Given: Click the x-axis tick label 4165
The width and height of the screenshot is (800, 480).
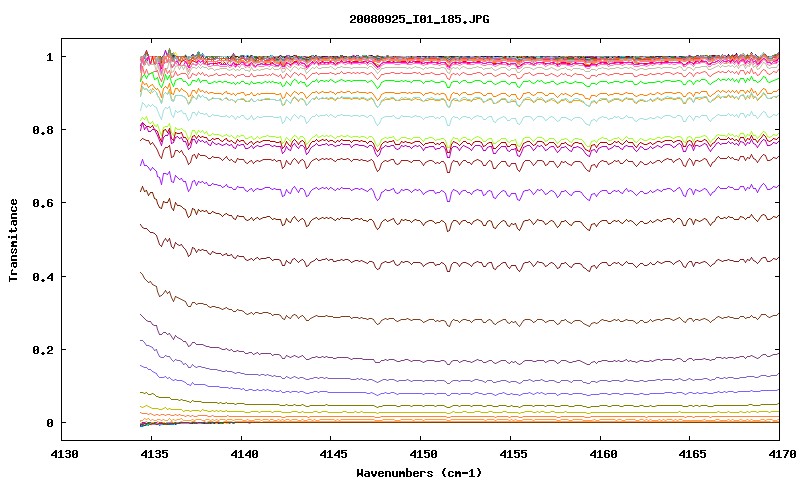Looking at the screenshot, I should click(x=692, y=453).
